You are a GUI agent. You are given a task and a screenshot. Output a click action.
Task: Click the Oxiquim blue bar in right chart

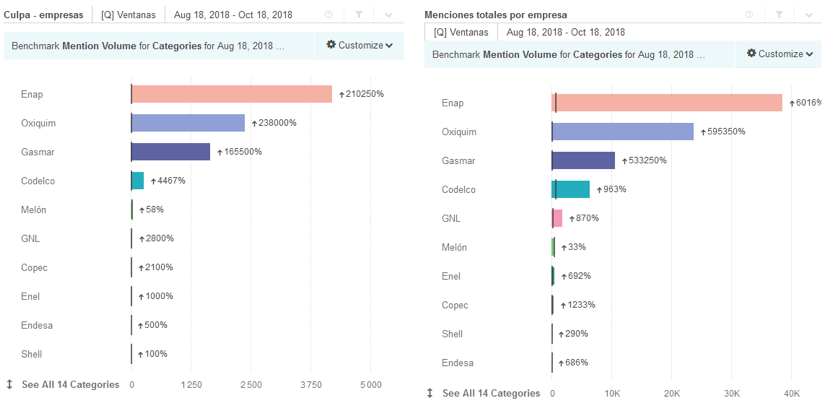622,132
